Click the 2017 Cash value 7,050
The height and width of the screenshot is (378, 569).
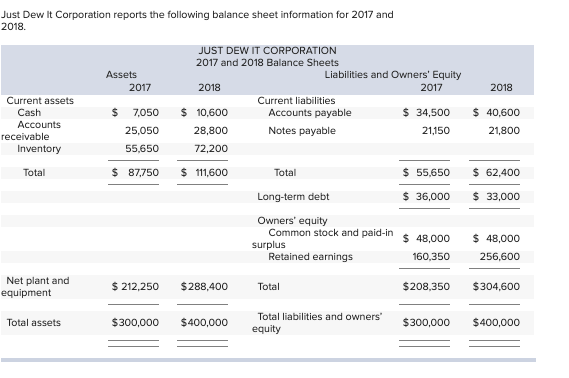pos(146,112)
